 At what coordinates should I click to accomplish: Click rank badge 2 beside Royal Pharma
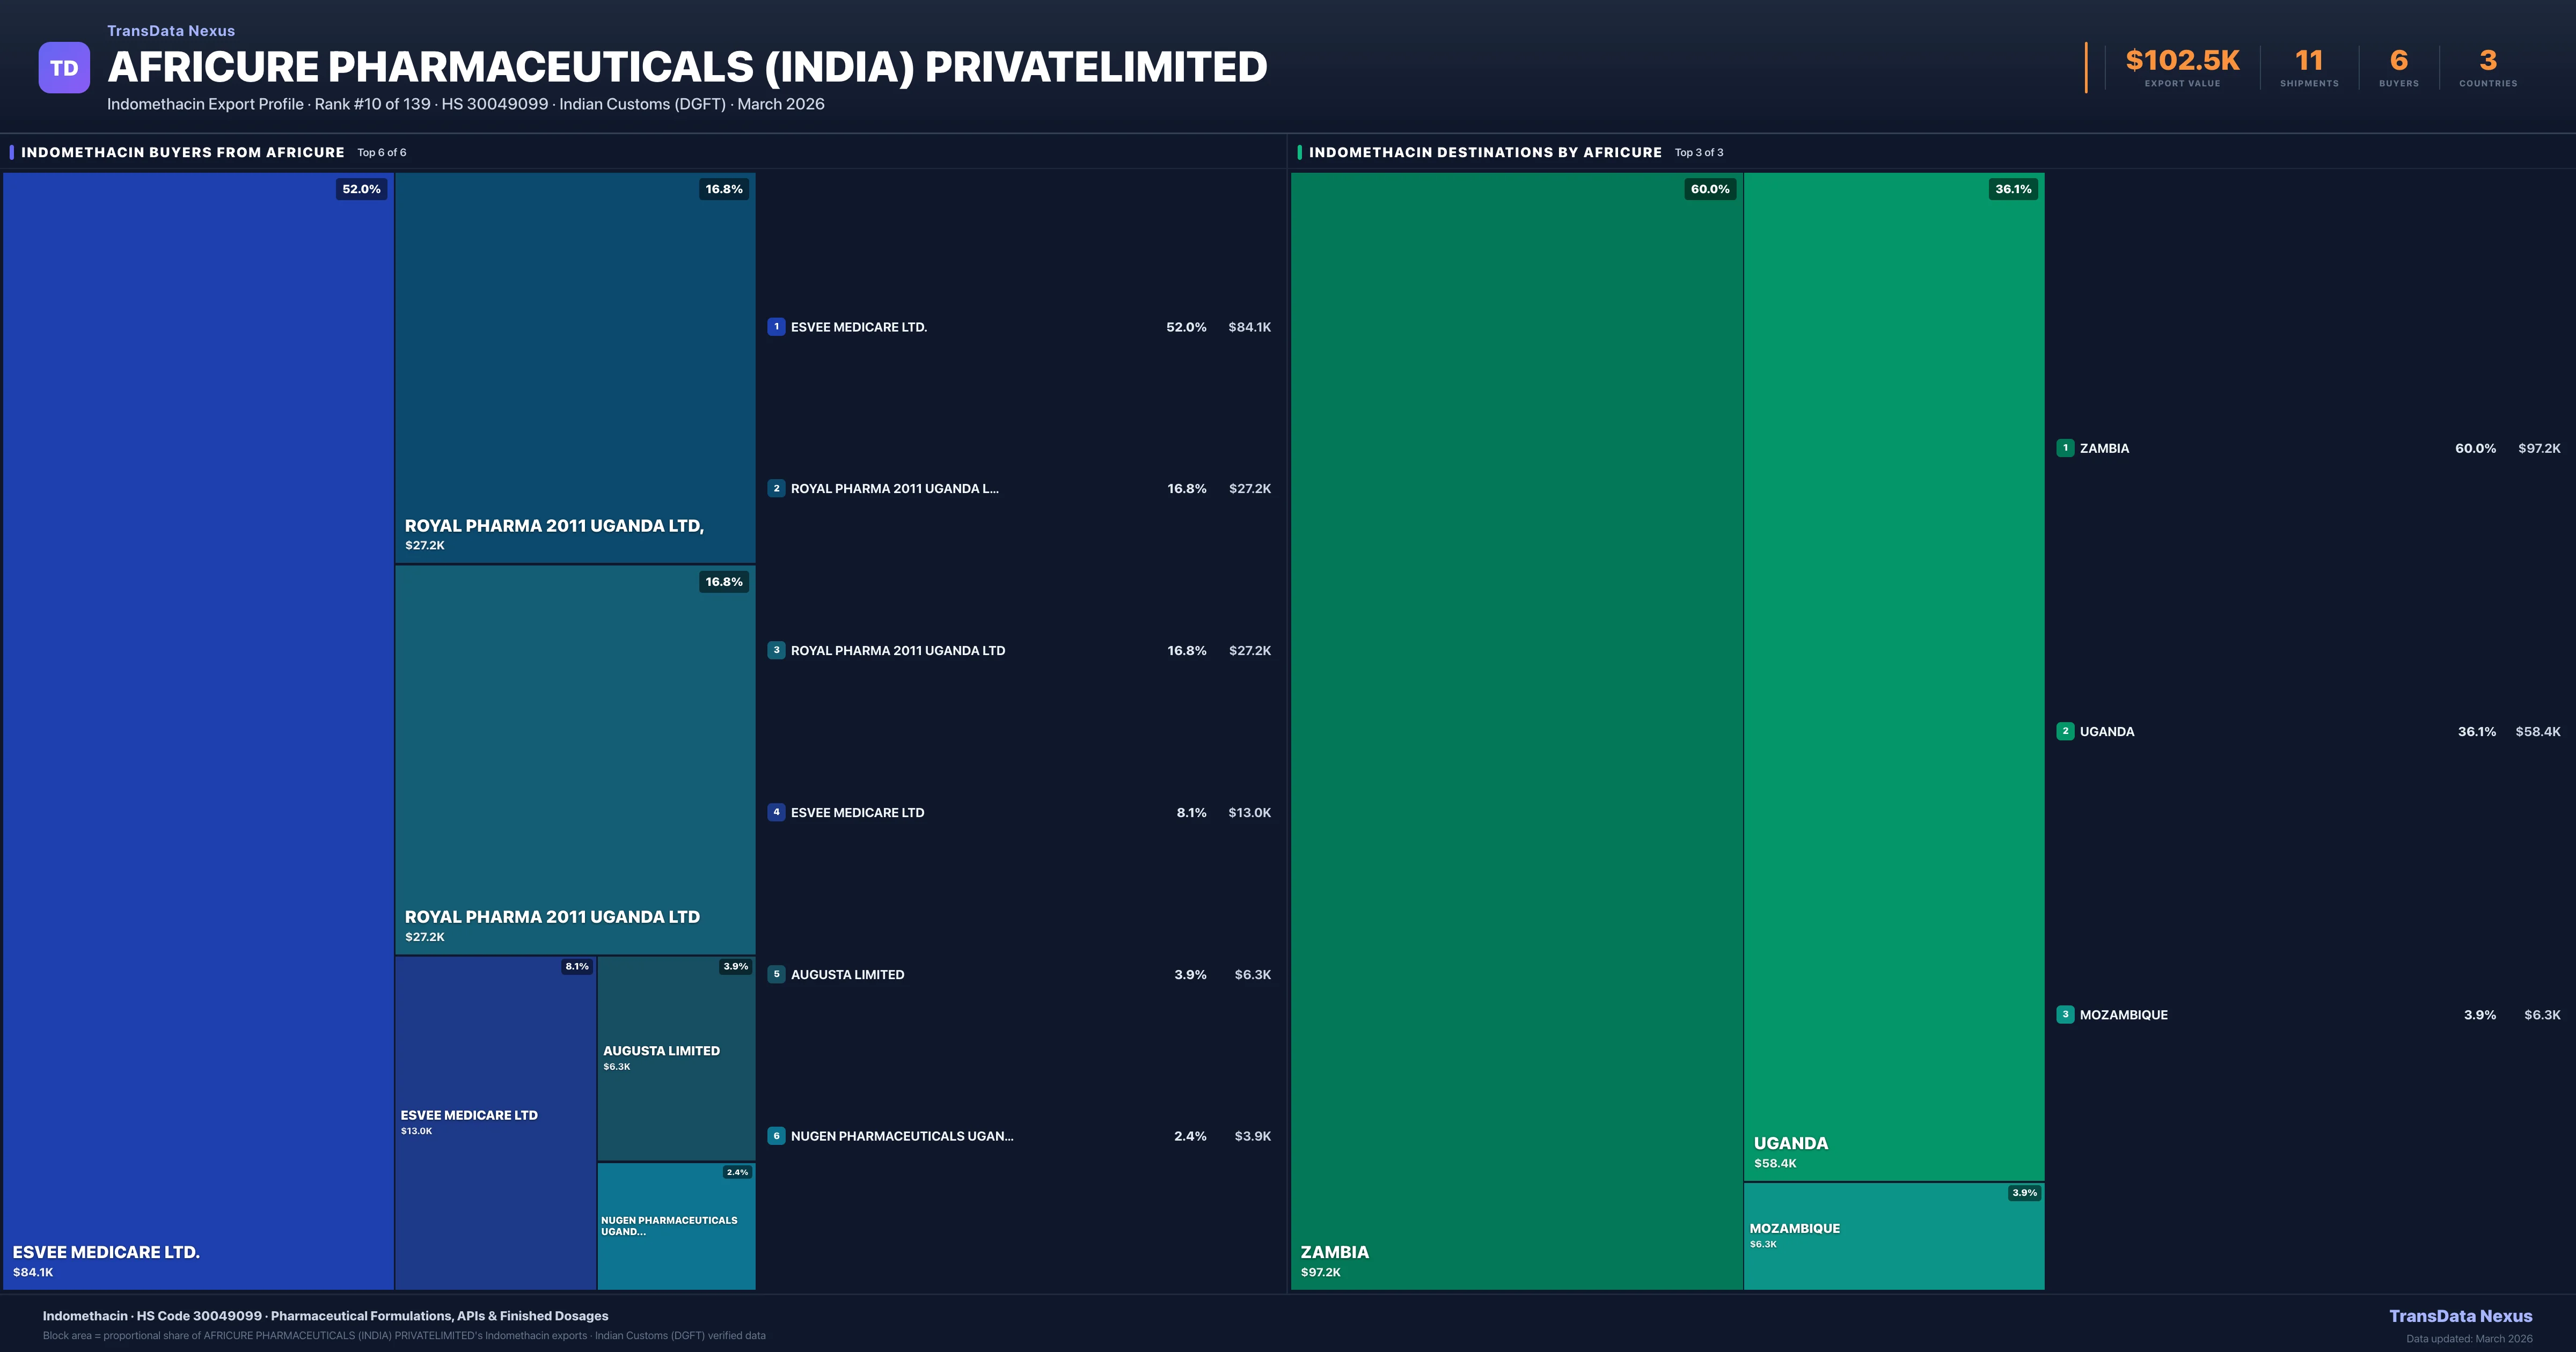[776, 489]
